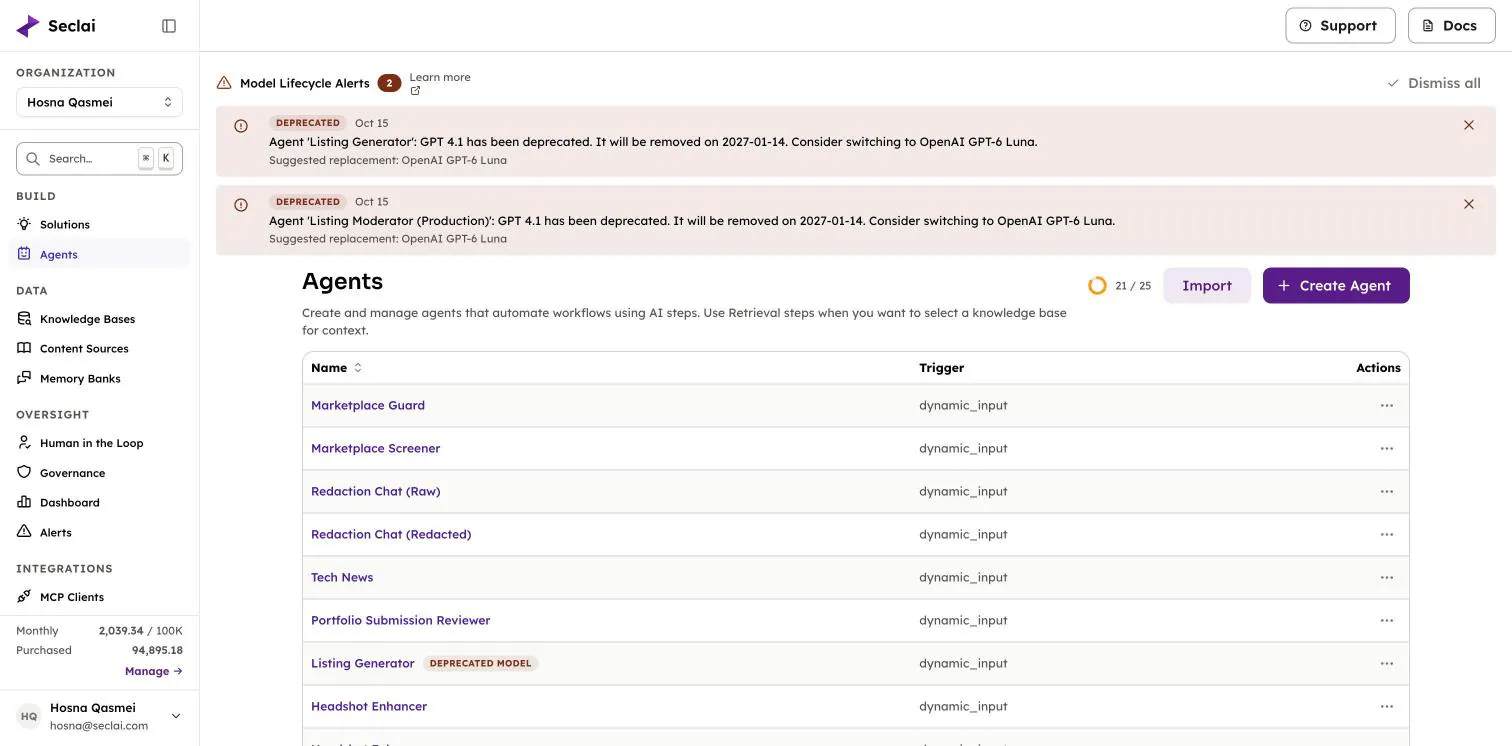1512x746 pixels.
Task: Collapse the sidebar panel icon
Action: pyautogui.click(x=169, y=26)
